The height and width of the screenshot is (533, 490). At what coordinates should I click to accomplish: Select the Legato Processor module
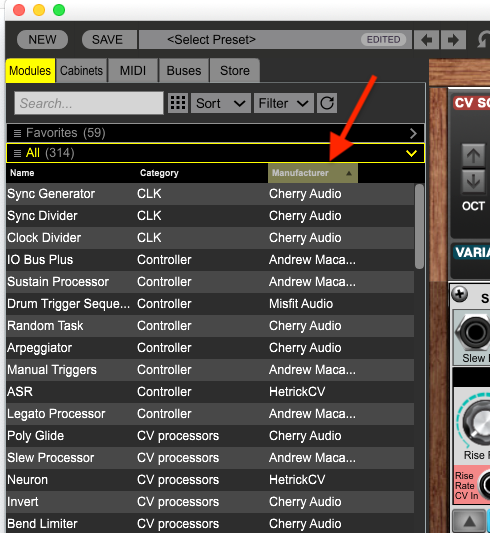[x=210, y=414]
